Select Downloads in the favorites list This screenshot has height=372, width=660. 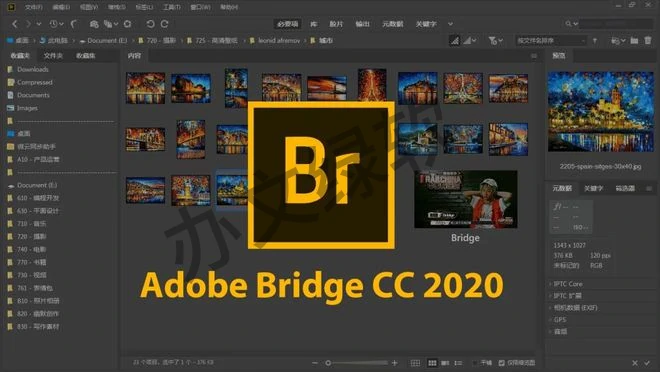pos(33,69)
